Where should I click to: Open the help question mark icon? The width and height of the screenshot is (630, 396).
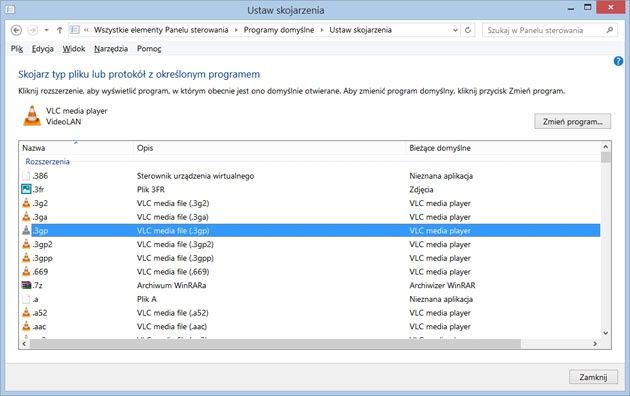pos(618,61)
